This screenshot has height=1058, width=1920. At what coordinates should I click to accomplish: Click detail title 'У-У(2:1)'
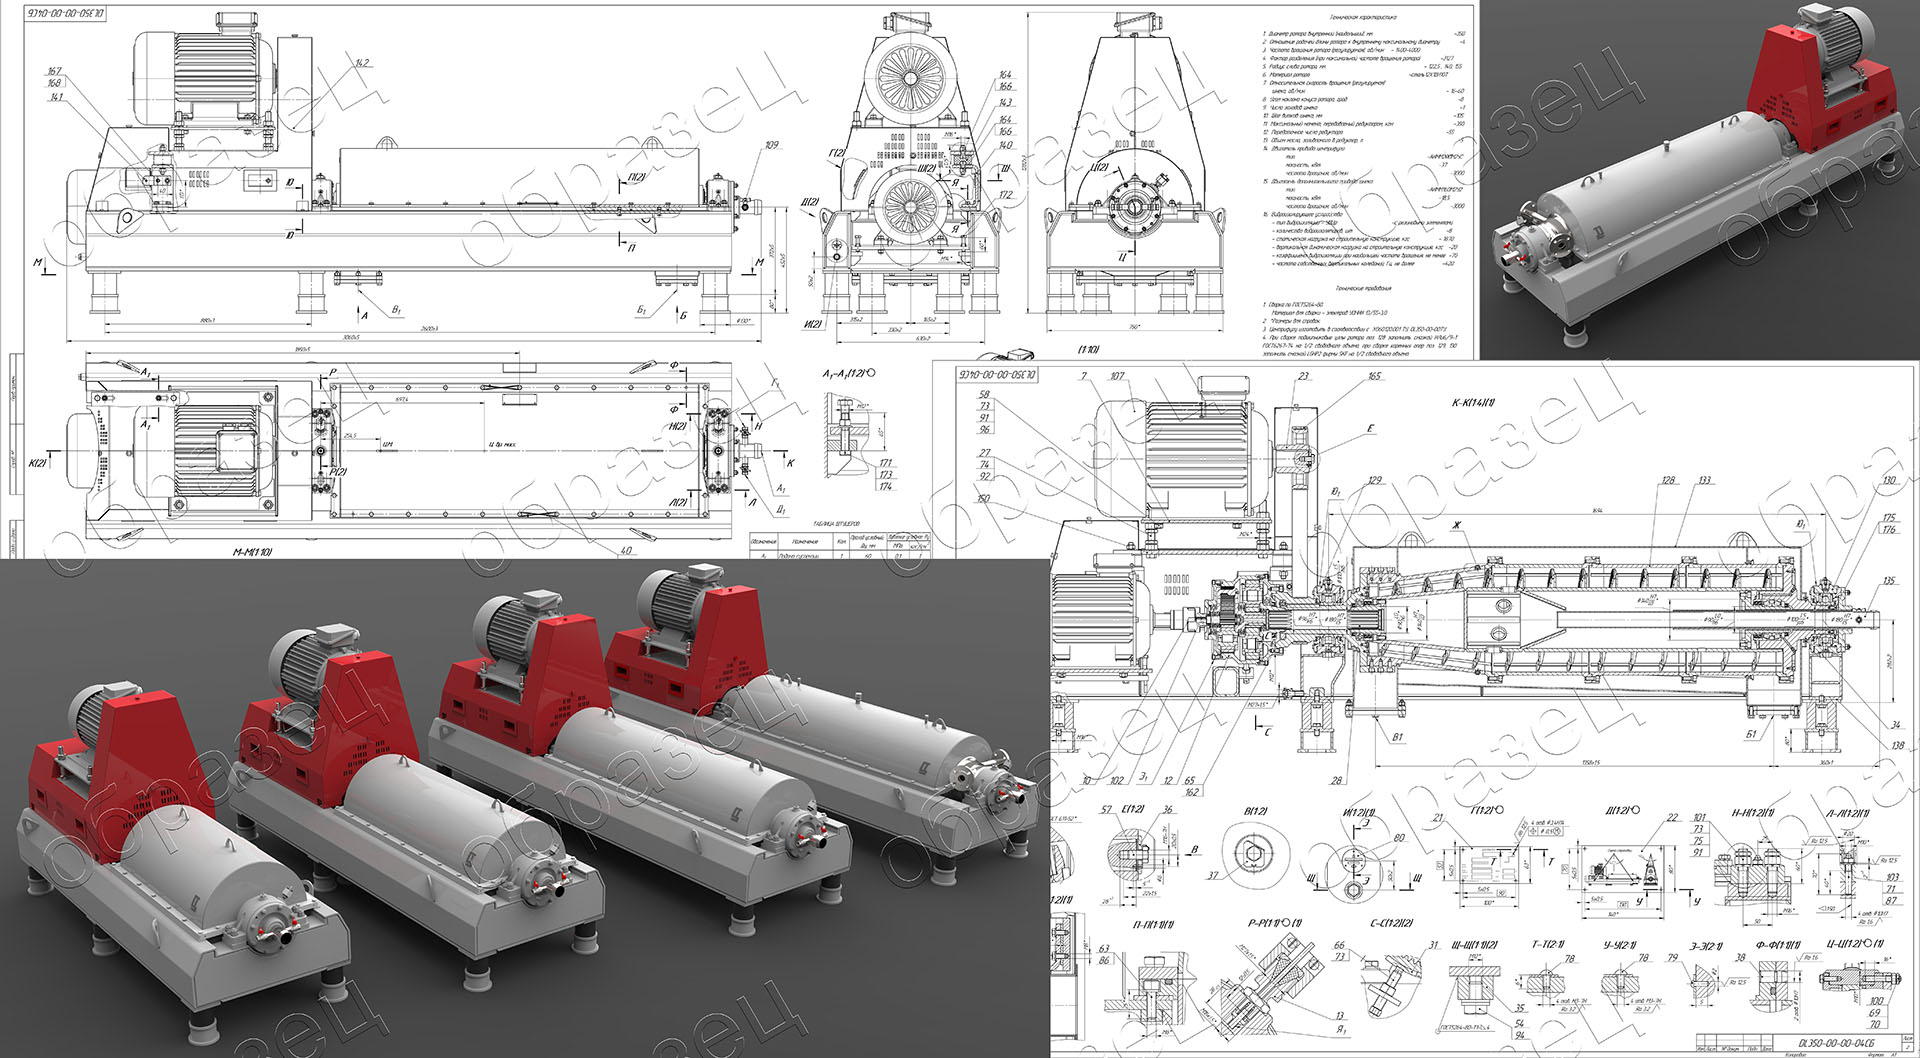[1618, 944]
